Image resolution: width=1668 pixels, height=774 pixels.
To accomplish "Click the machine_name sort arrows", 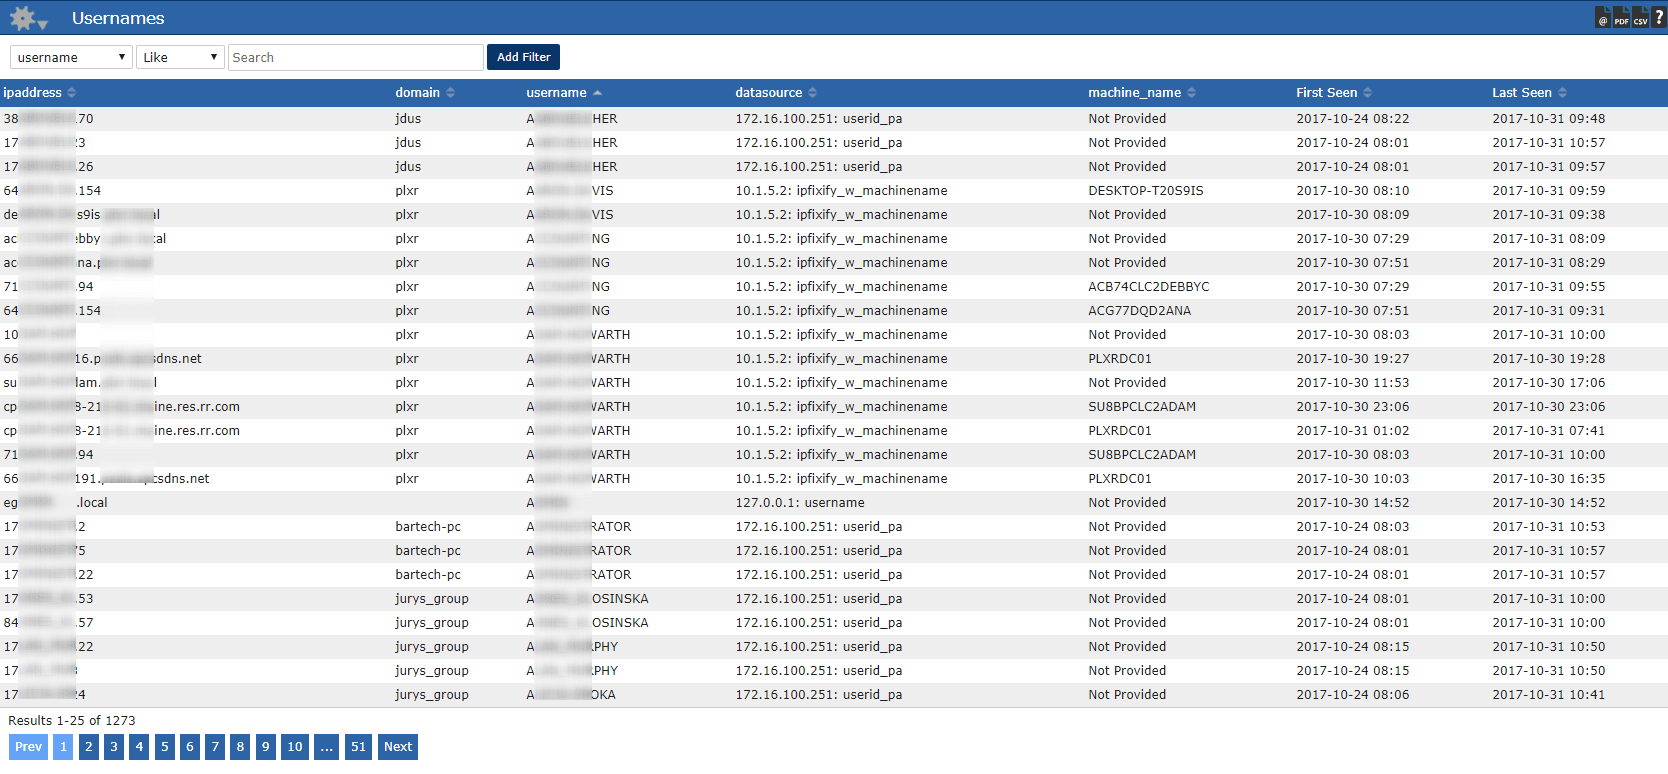I will 1192,93.
